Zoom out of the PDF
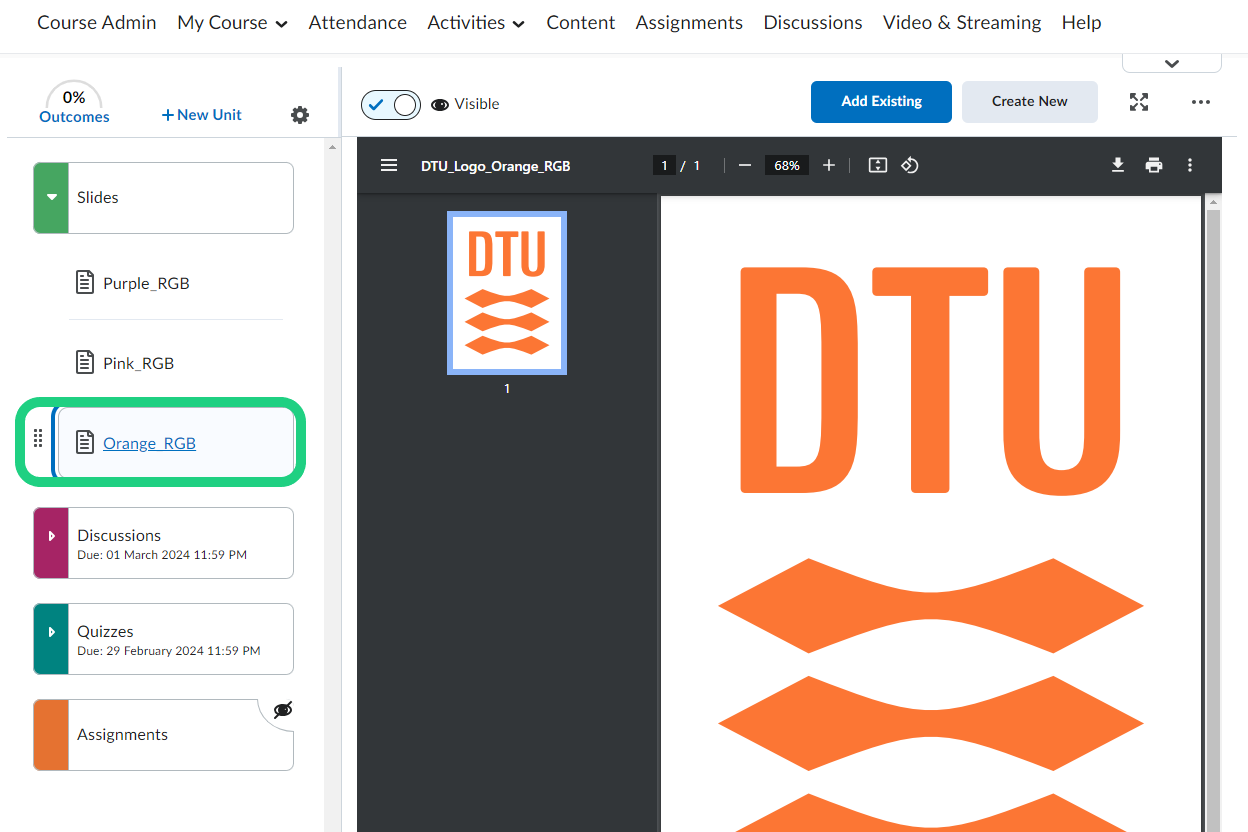1248x832 pixels. (x=744, y=166)
